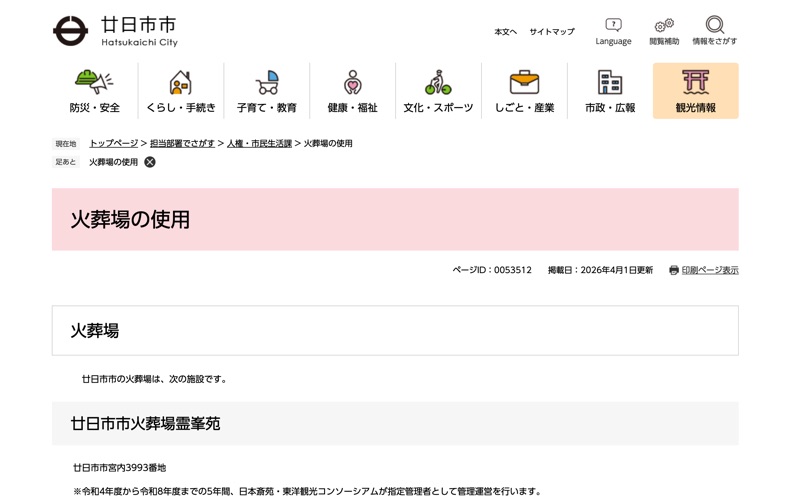Open the くらし・手続き menu label

[181, 108]
